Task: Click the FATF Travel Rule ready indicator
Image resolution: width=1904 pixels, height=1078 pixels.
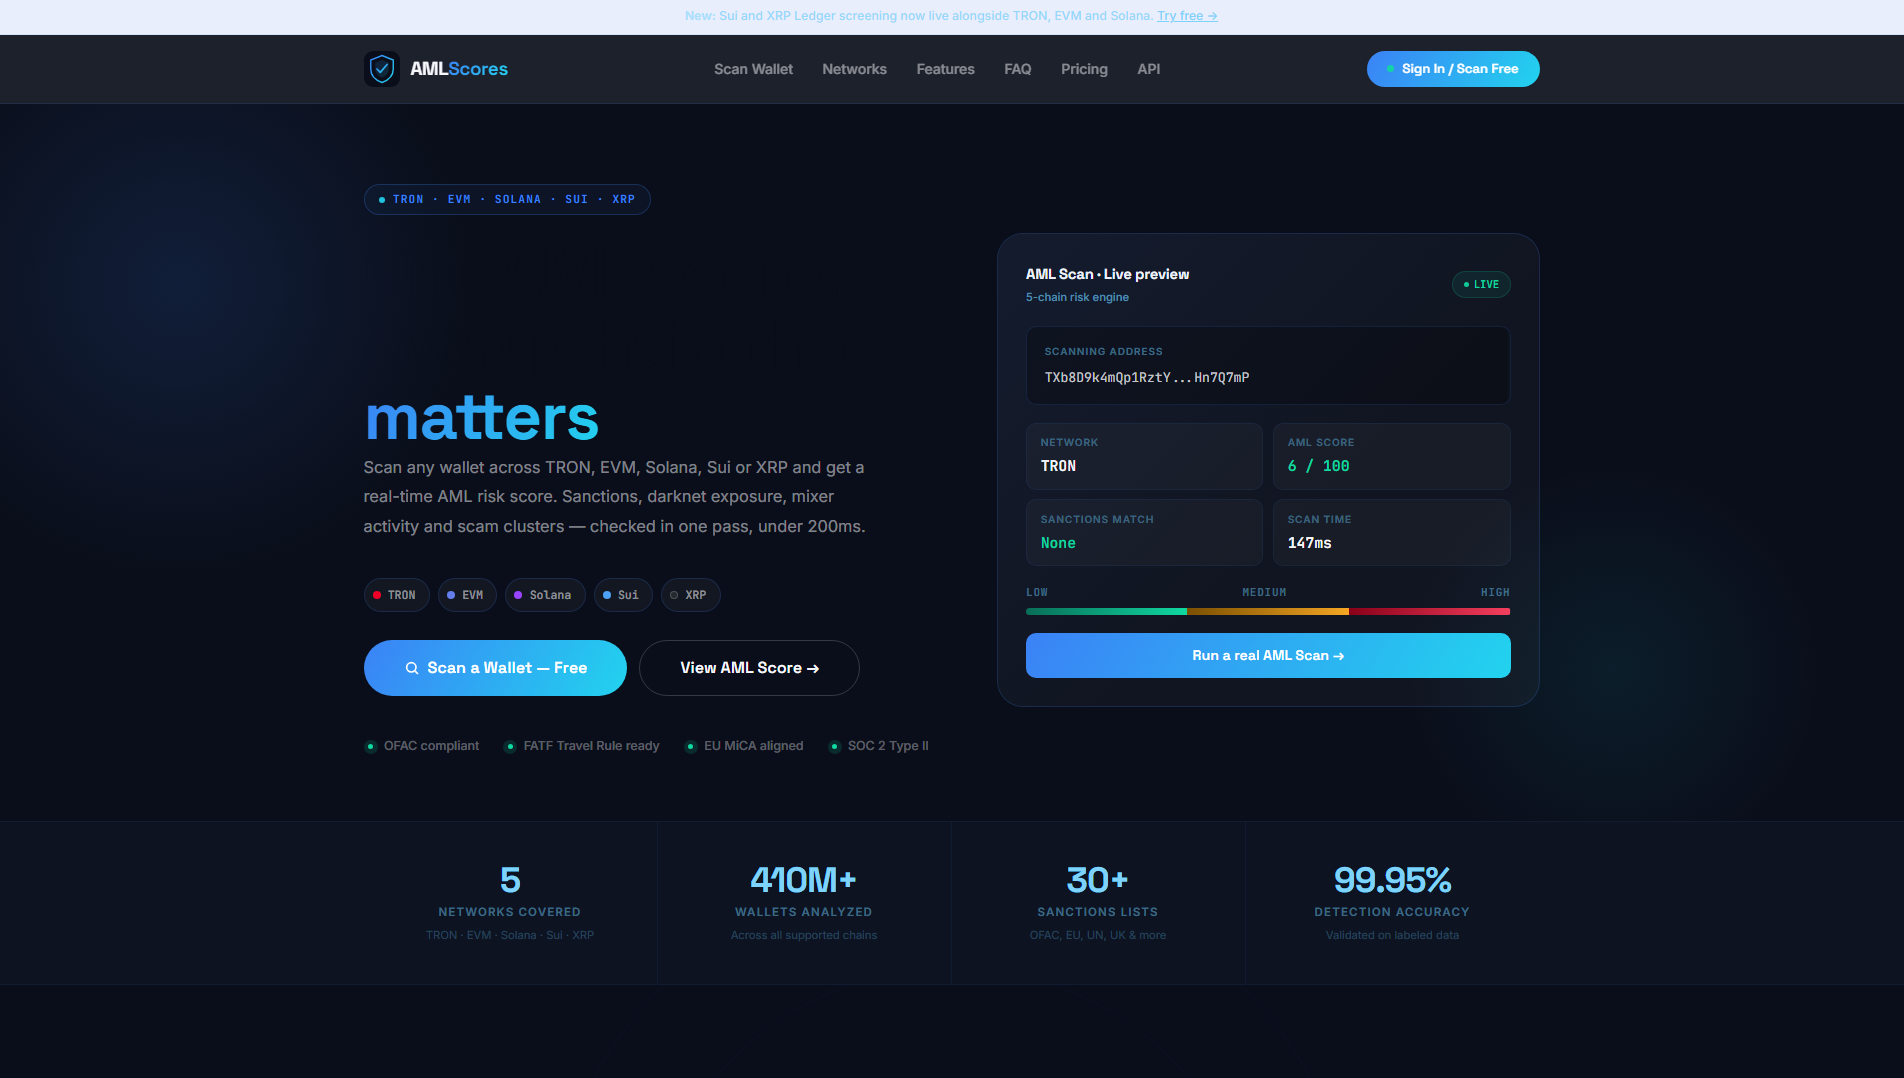Action: tap(582, 746)
